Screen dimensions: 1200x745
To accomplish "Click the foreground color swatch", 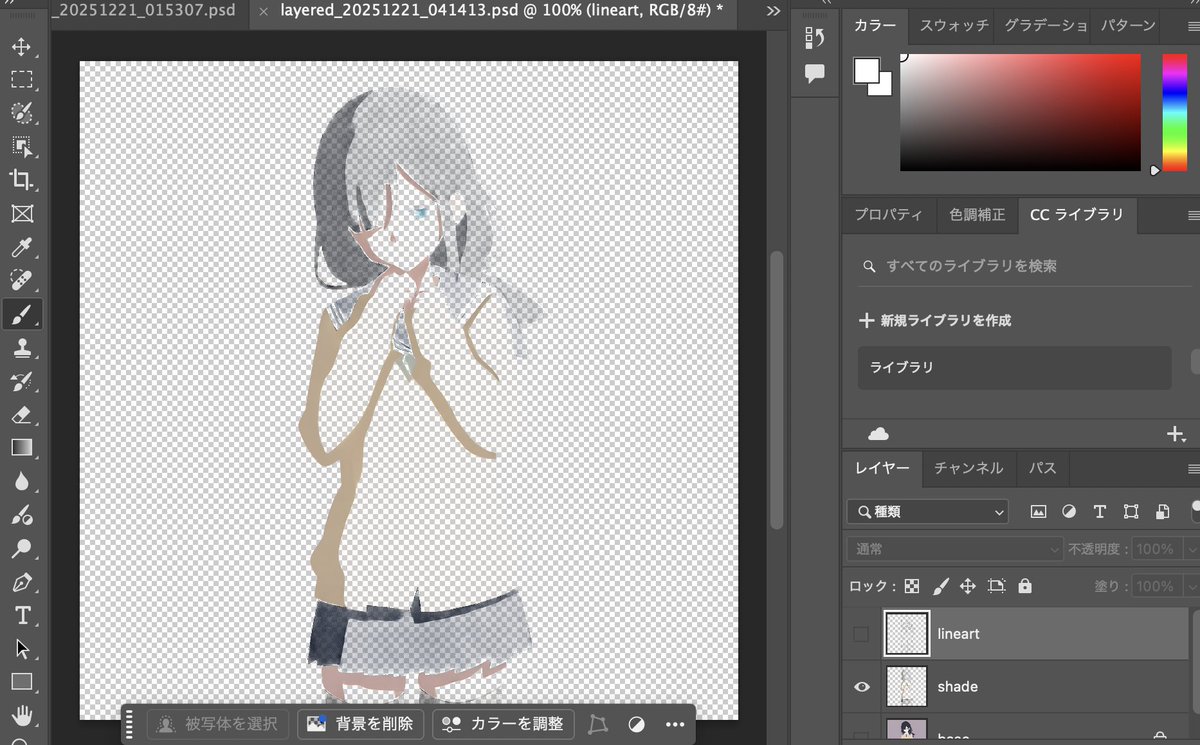I will tap(866, 70).
